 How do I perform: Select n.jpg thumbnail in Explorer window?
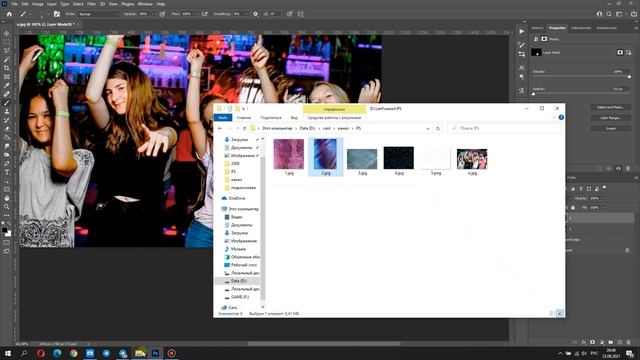(x=472, y=162)
